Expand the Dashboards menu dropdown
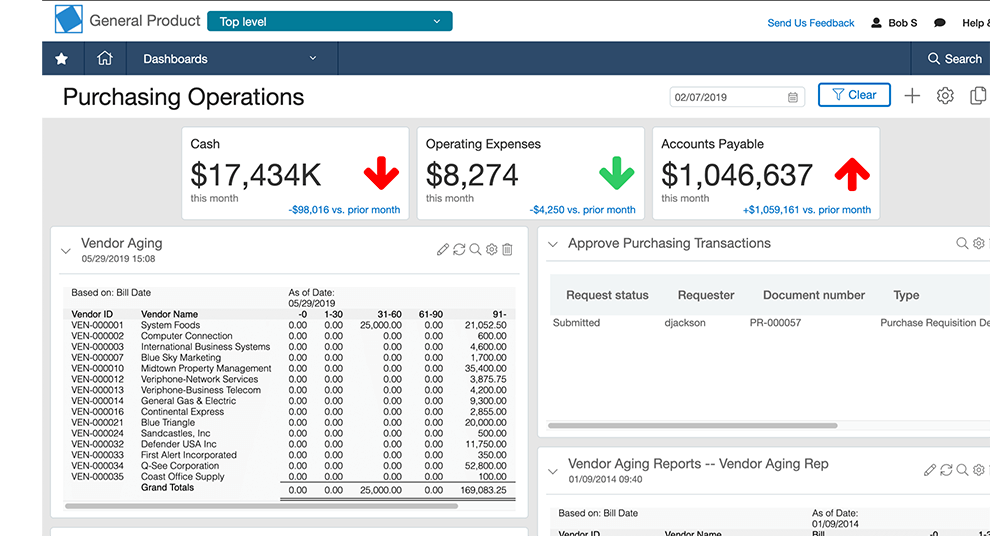The width and height of the screenshot is (990, 536). (x=230, y=59)
